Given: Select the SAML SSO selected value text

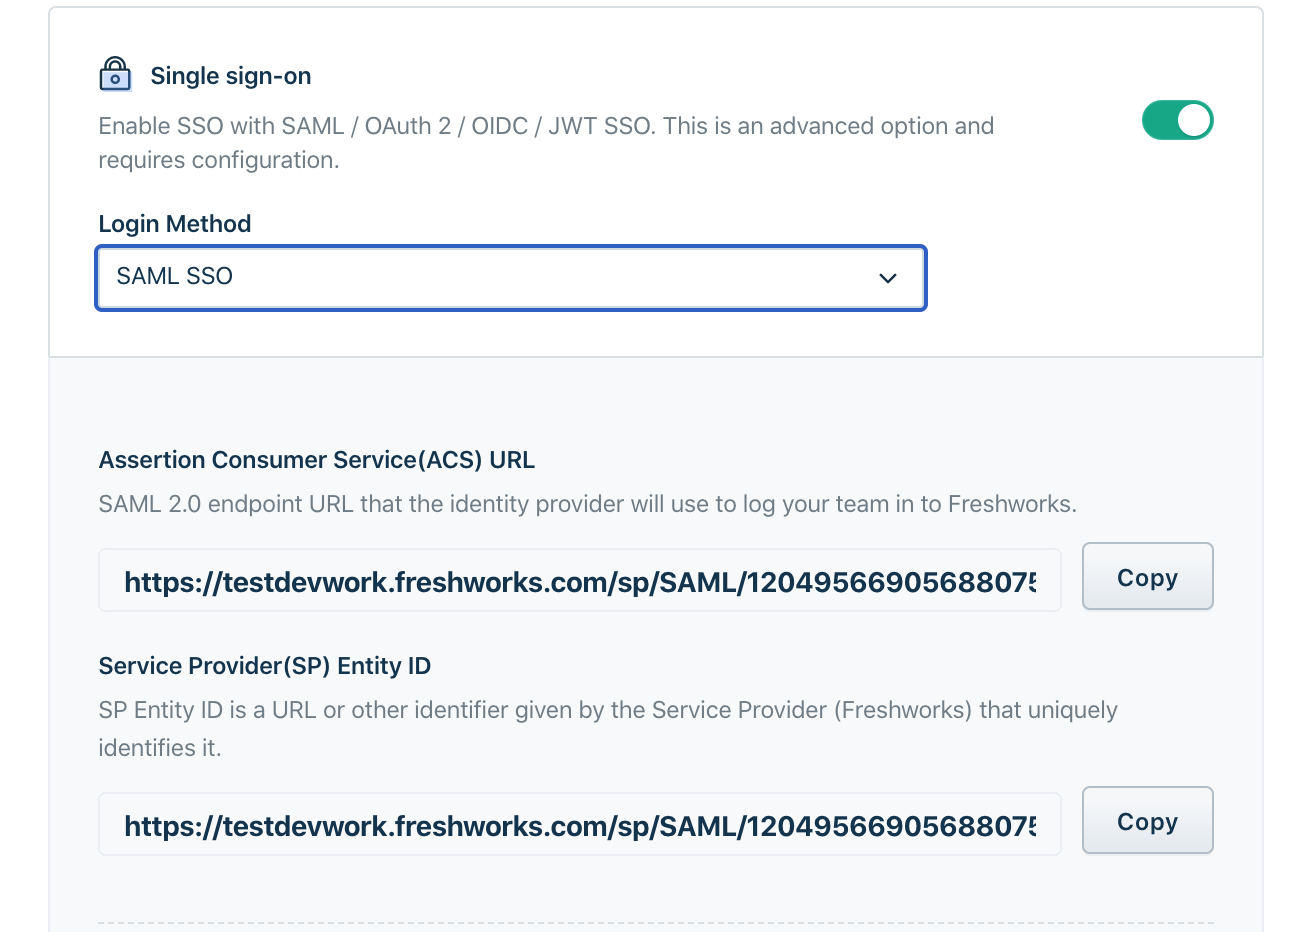Looking at the screenshot, I should pos(174,276).
